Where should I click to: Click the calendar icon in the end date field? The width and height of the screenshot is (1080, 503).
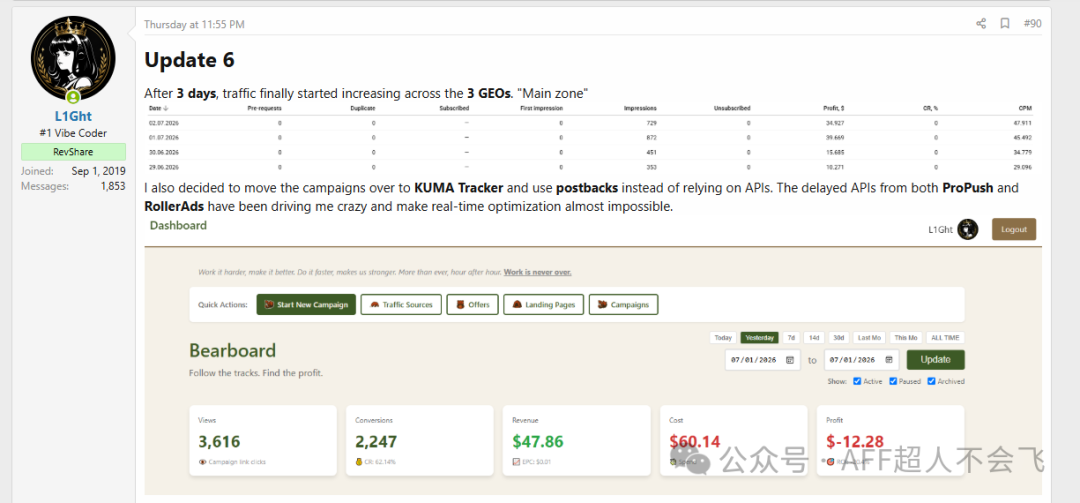889,360
